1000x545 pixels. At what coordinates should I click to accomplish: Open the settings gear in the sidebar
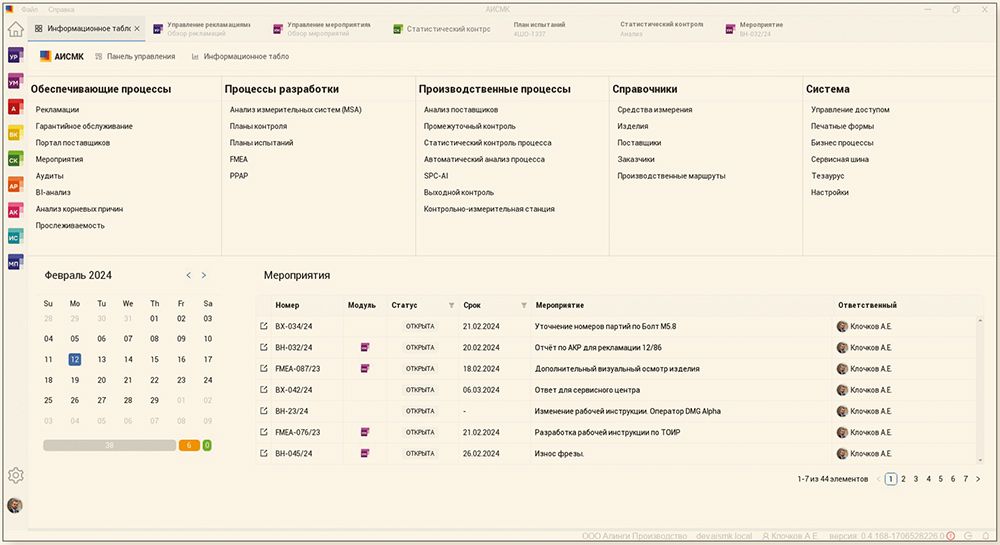tap(15, 476)
